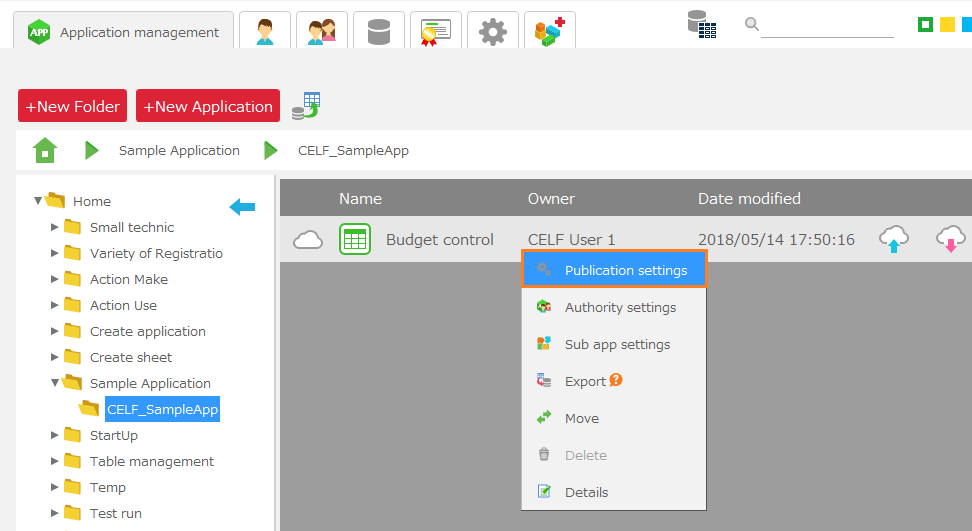The width and height of the screenshot is (972, 531).
Task: Expand the Table management folder
Action: pyautogui.click(x=55, y=461)
